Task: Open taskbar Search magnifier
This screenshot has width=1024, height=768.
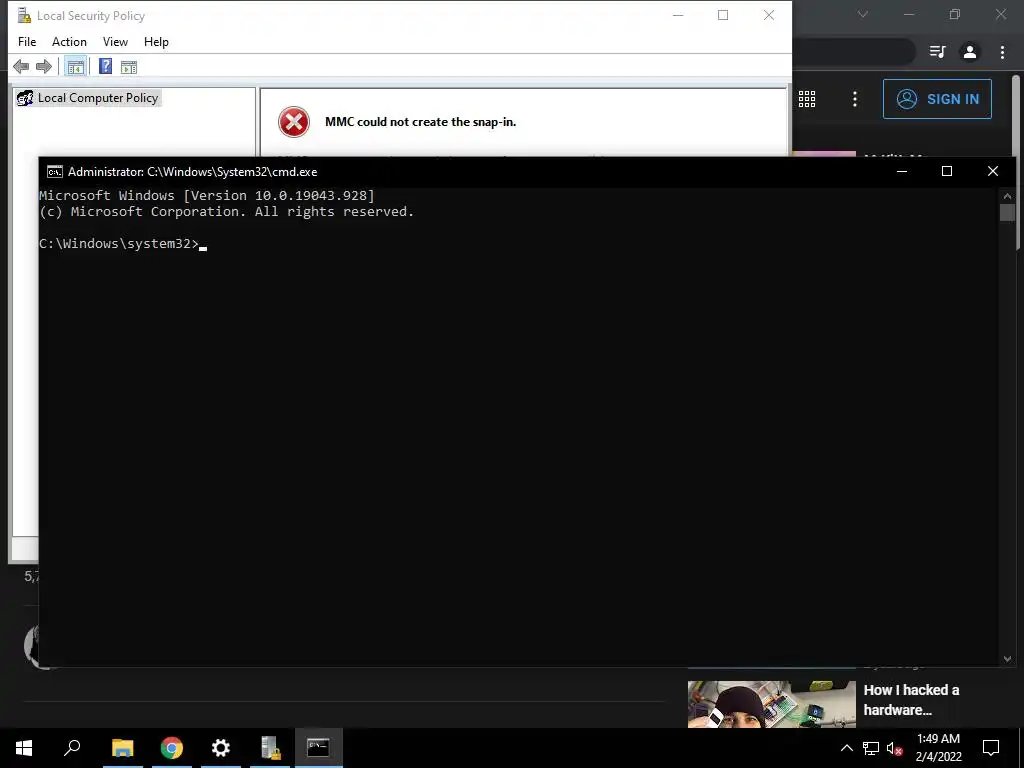Action: [72, 748]
